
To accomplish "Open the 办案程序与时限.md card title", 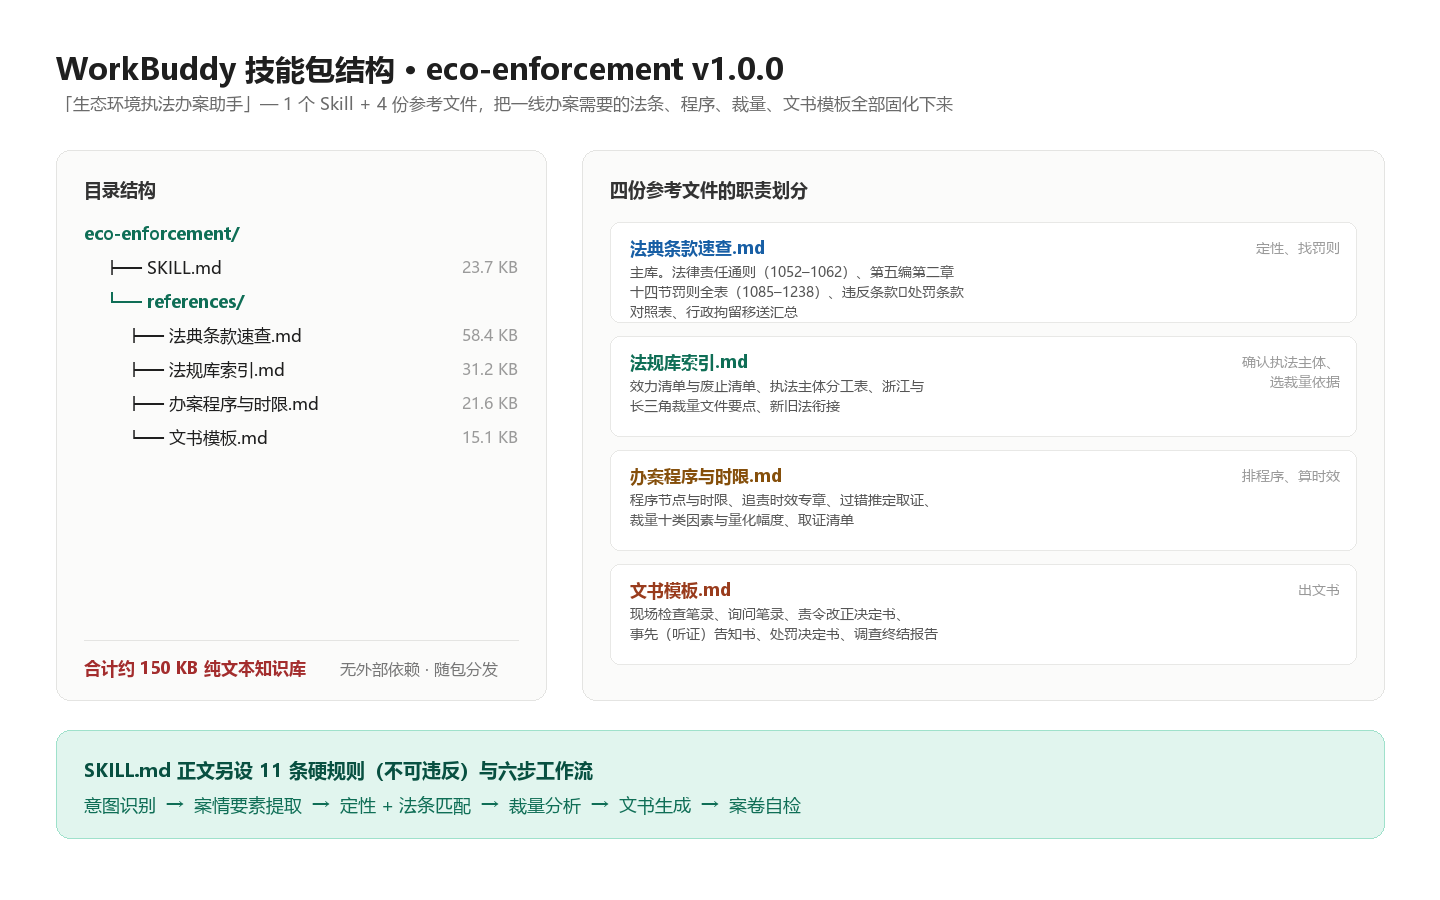I will (x=706, y=476).
